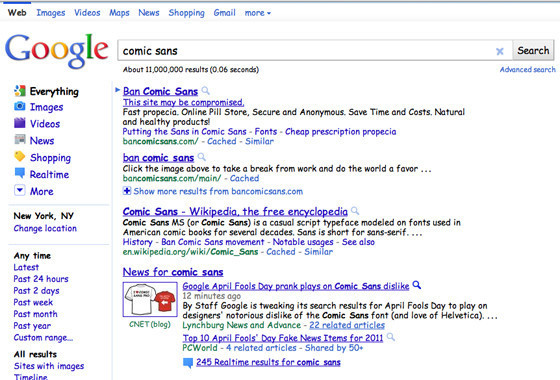Image resolution: width=560 pixels, height=380 pixels.
Task: Clear the search box with the X icon
Action: (x=500, y=51)
